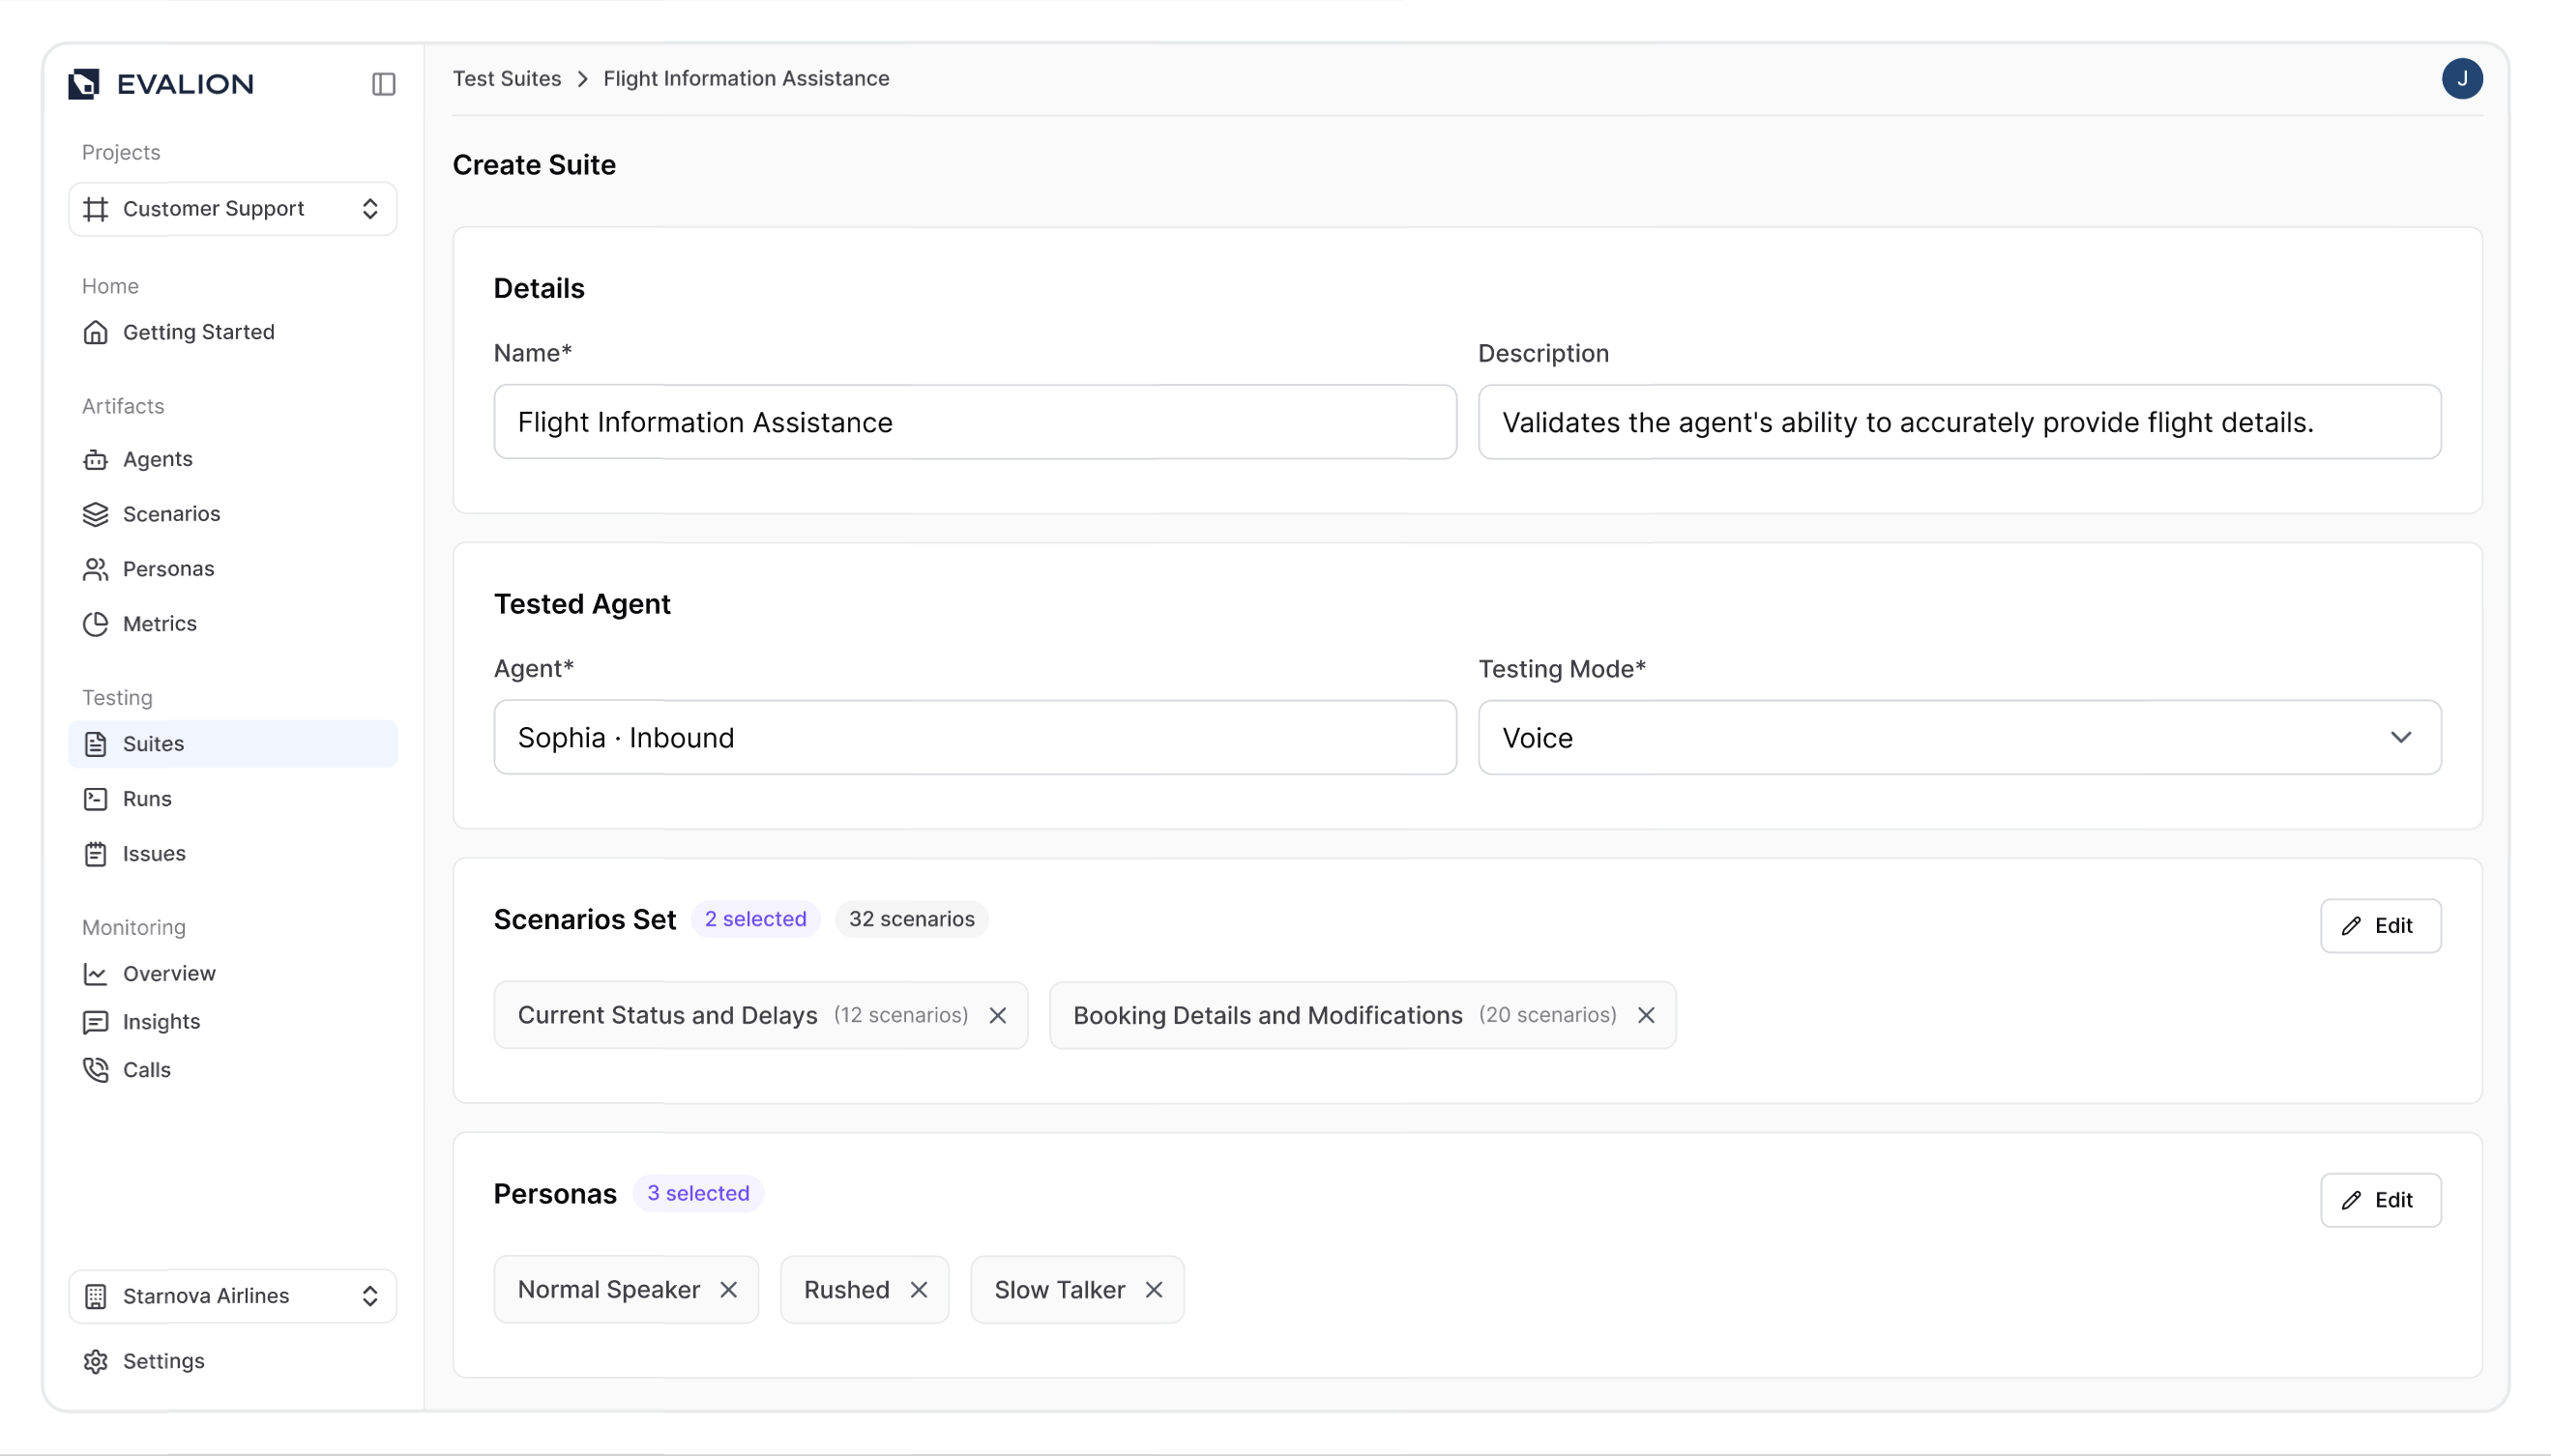The width and height of the screenshot is (2551, 1456).
Task: Open the Overview monitoring dashboard
Action: (x=168, y=973)
